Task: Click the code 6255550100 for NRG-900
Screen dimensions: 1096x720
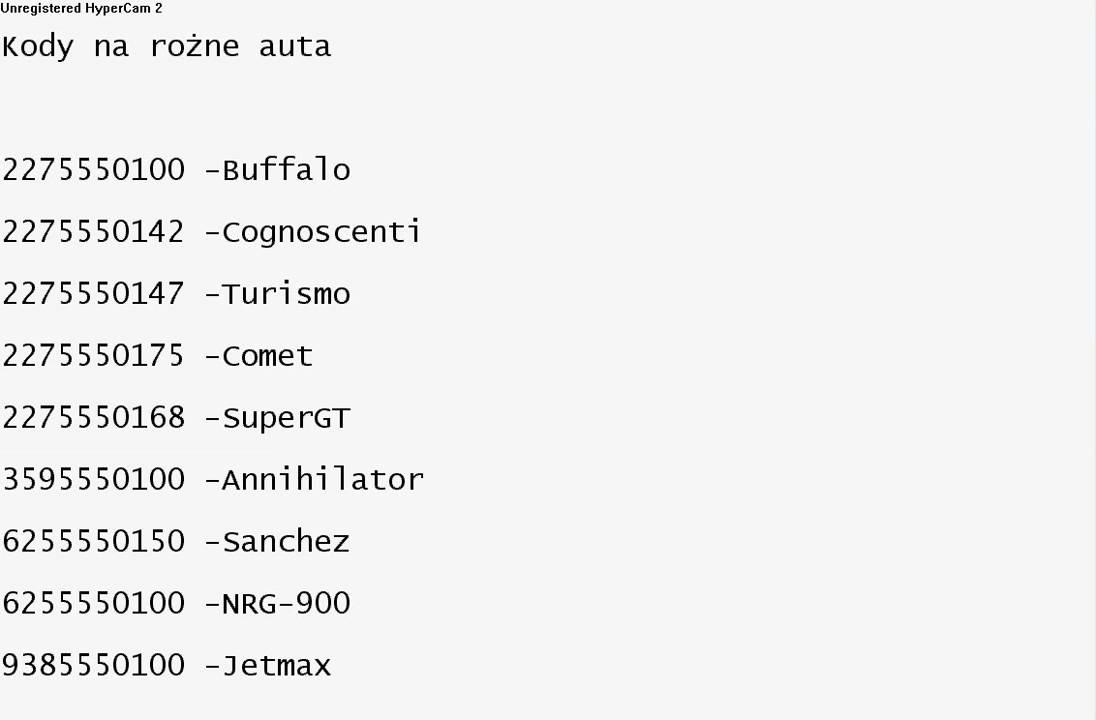Action: coord(93,604)
